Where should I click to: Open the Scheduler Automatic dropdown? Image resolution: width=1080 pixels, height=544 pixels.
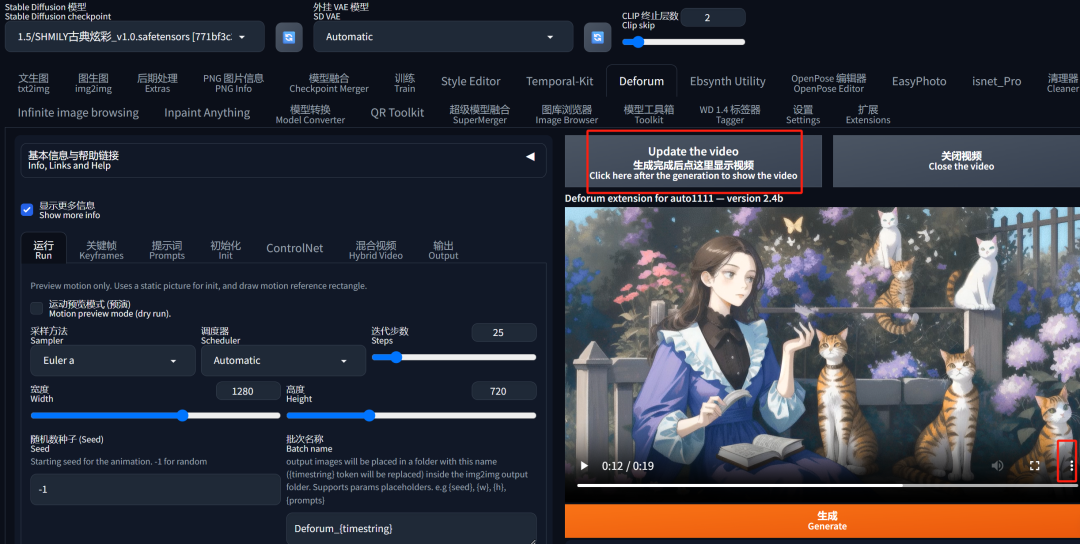[x=283, y=360]
